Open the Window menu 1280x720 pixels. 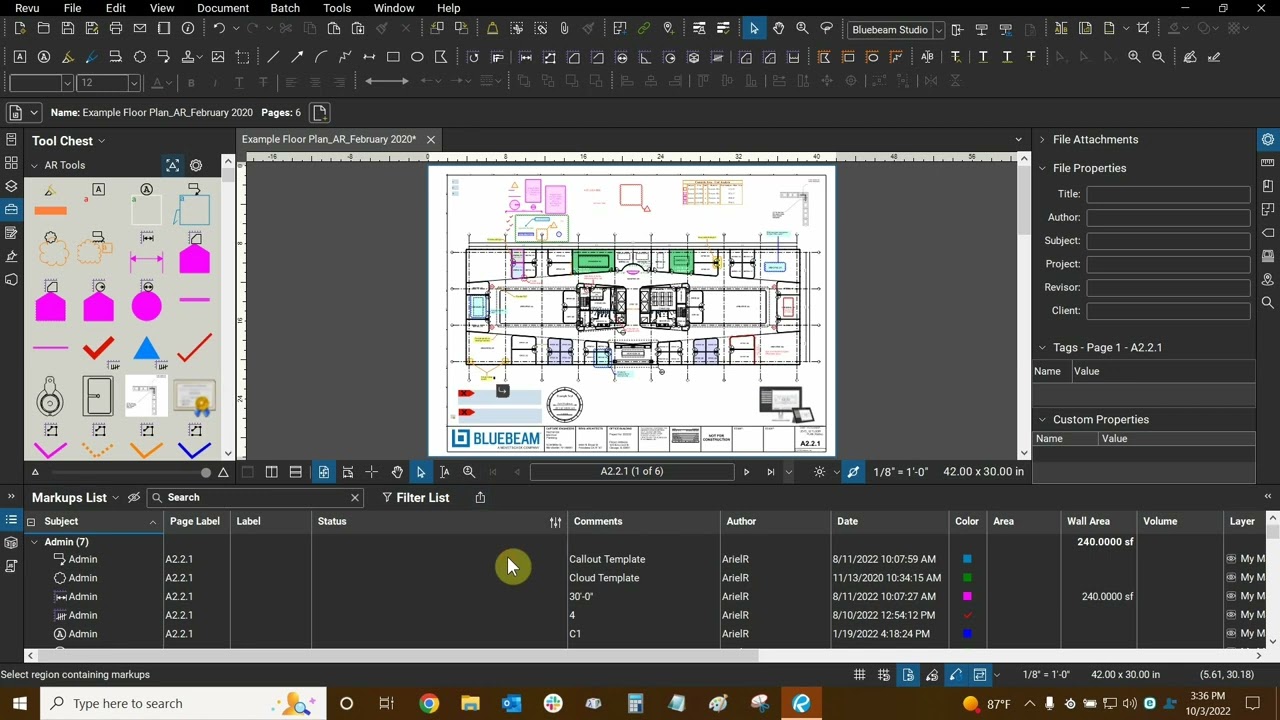(x=394, y=8)
